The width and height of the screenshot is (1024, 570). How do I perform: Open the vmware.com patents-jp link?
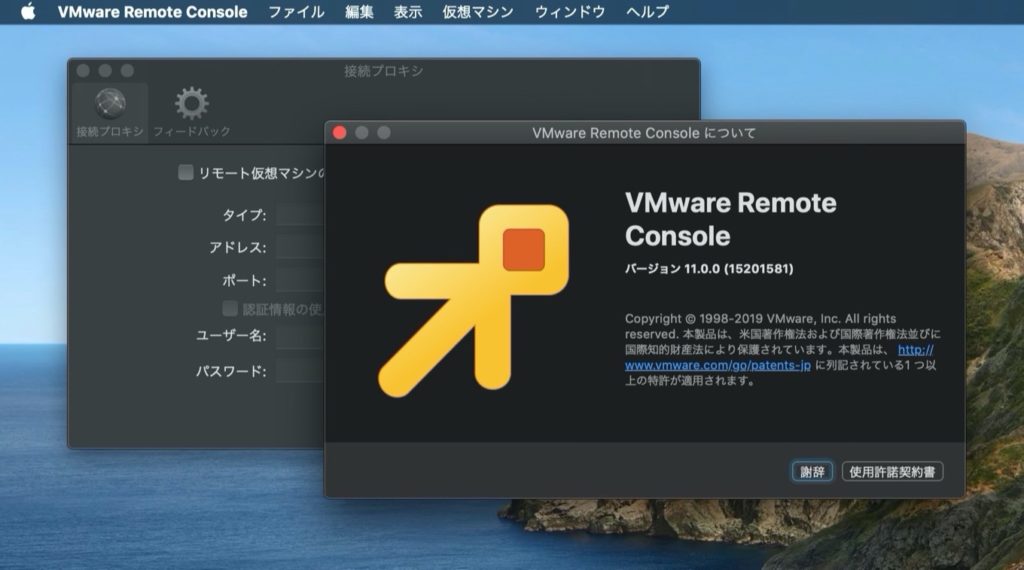pos(717,365)
